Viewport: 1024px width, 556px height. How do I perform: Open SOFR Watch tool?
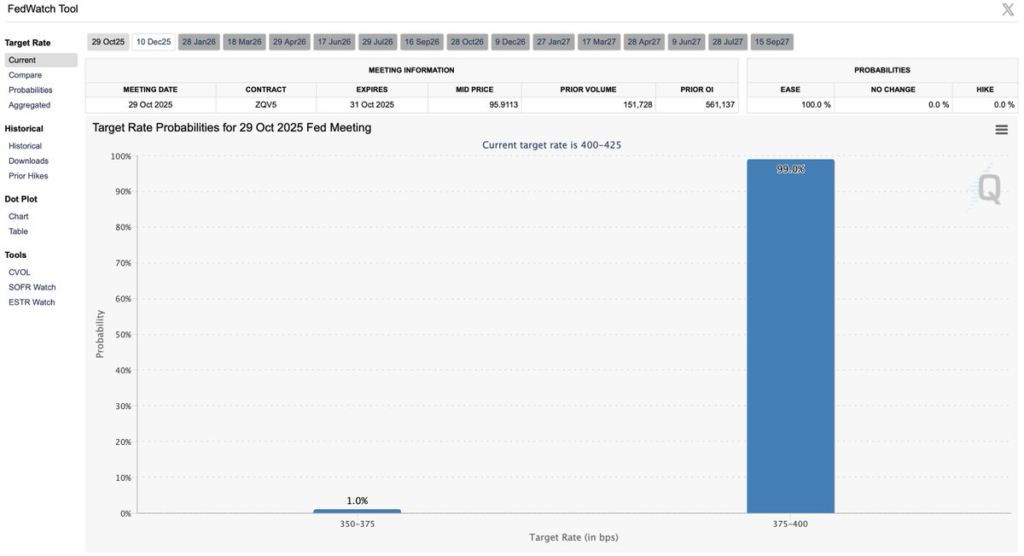[31, 287]
